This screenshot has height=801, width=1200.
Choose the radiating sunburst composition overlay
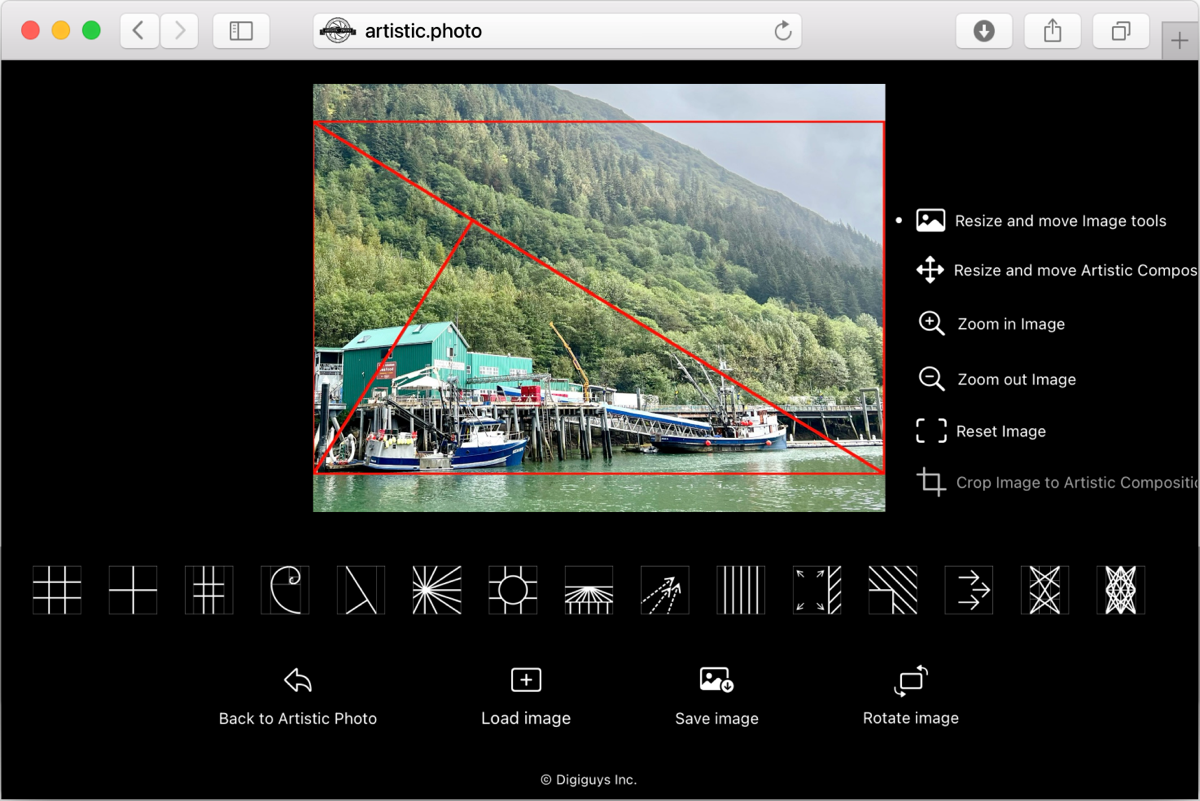[x=437, y=590]
